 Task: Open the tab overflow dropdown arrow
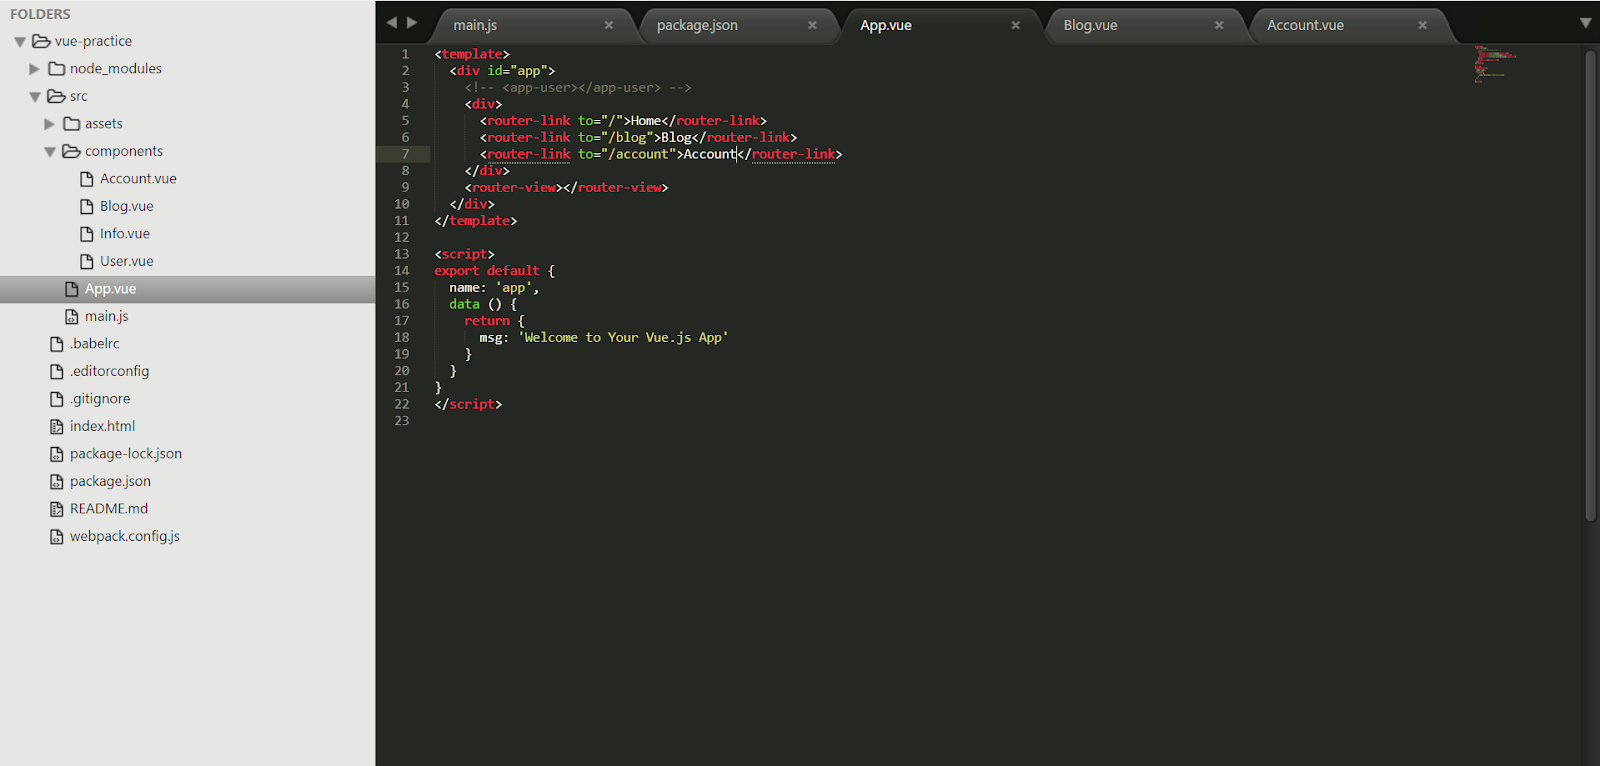pos(1585,23)
